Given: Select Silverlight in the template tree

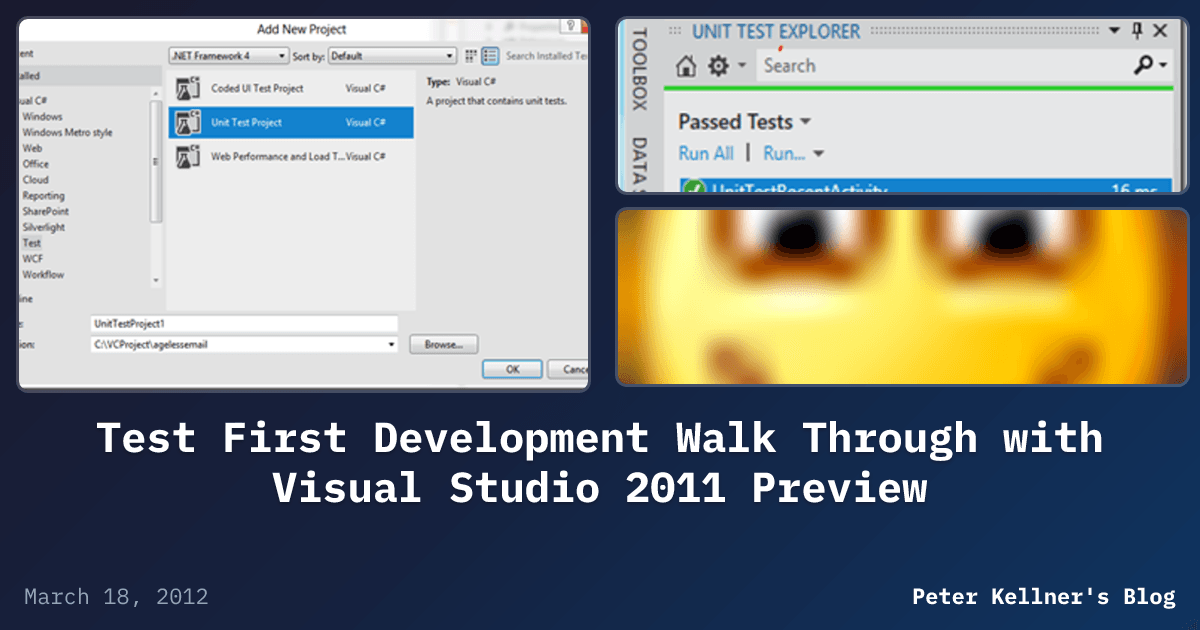Looking at the screenshot, I should 43,227.
